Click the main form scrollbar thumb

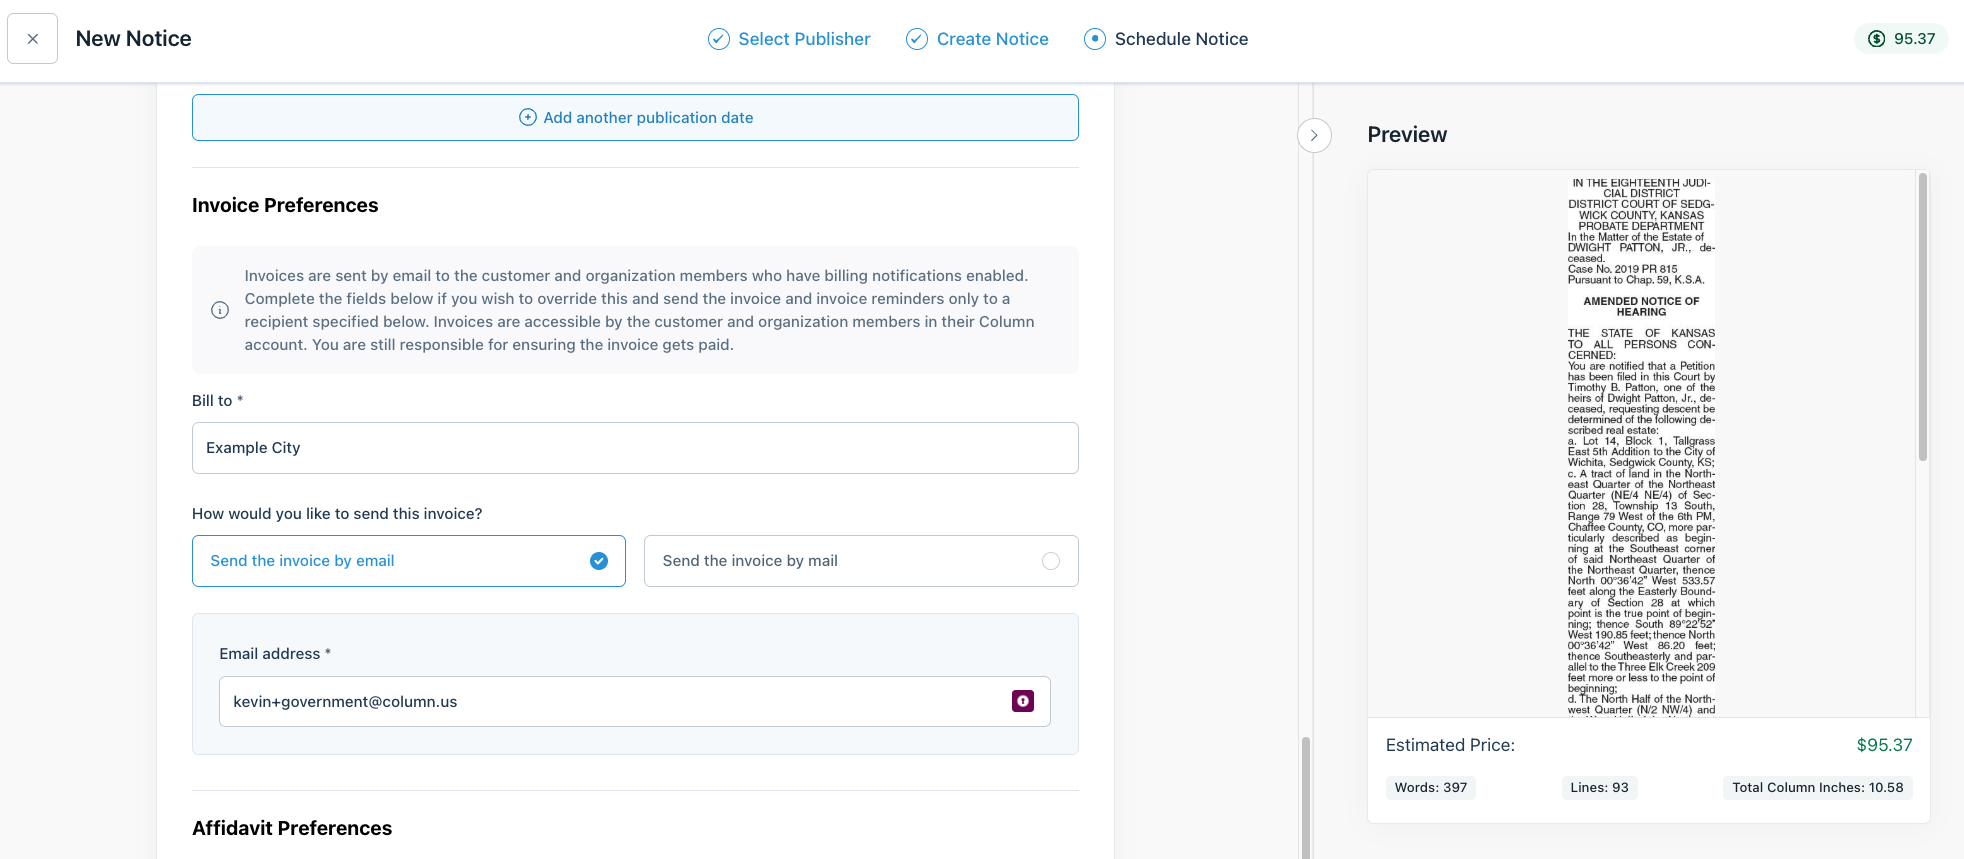click(1304, 797)
